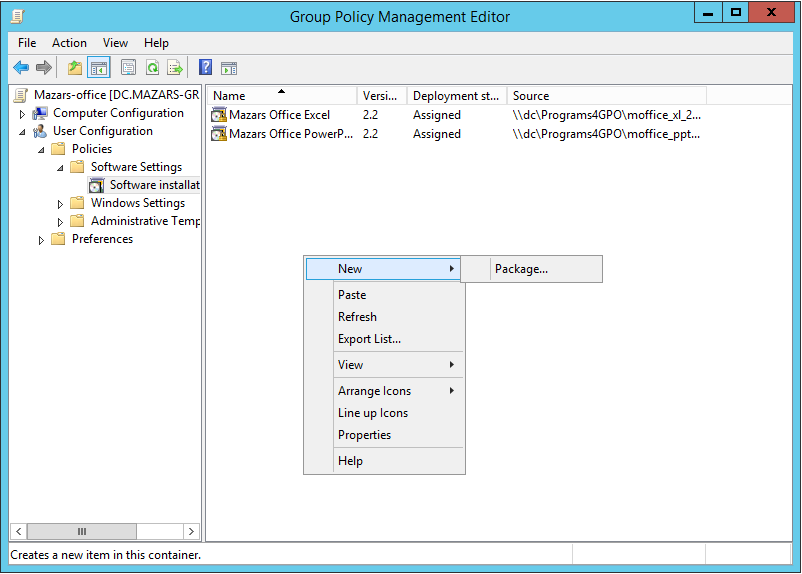The width and height of the screenshot is (802, 574).
Task: Open the File menu
Action: coord(27,43)
